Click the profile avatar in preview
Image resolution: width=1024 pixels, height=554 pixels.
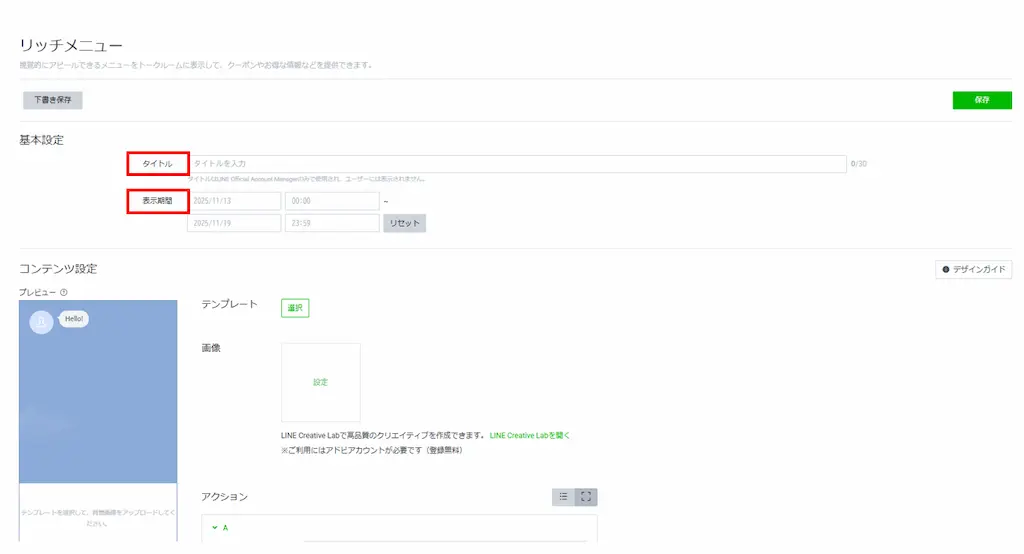[x=41, y=322]
